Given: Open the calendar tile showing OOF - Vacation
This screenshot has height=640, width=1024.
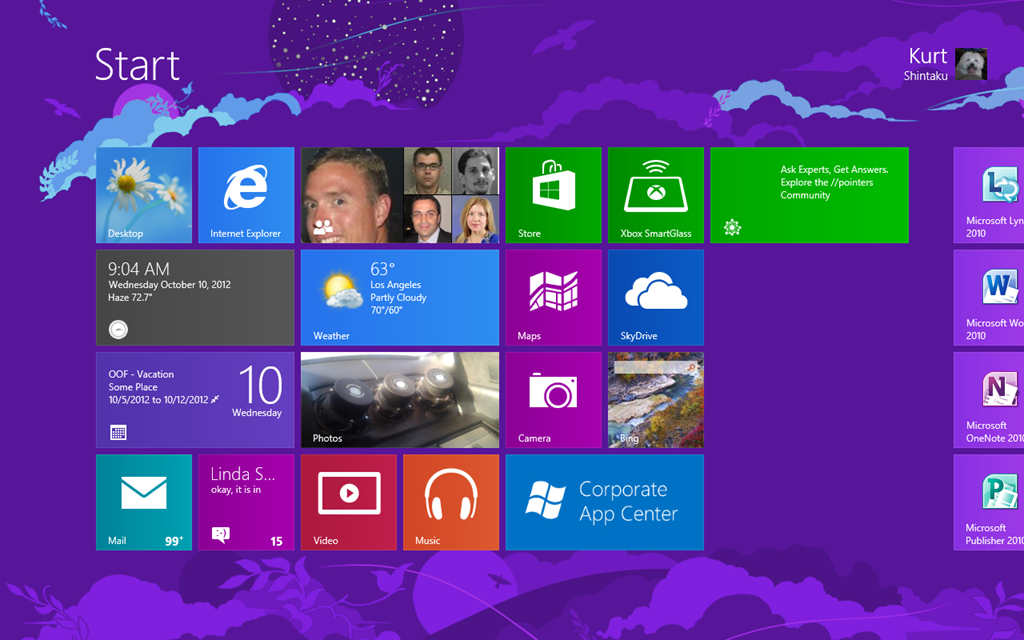Looking at the screenshot, I should tap(195, 399).
